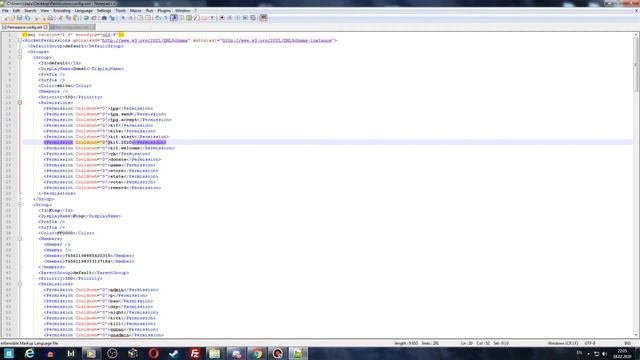Toggle synchronized vertical scrolling
The height and width of the screenshot is (360, 640).
point(140,18)
